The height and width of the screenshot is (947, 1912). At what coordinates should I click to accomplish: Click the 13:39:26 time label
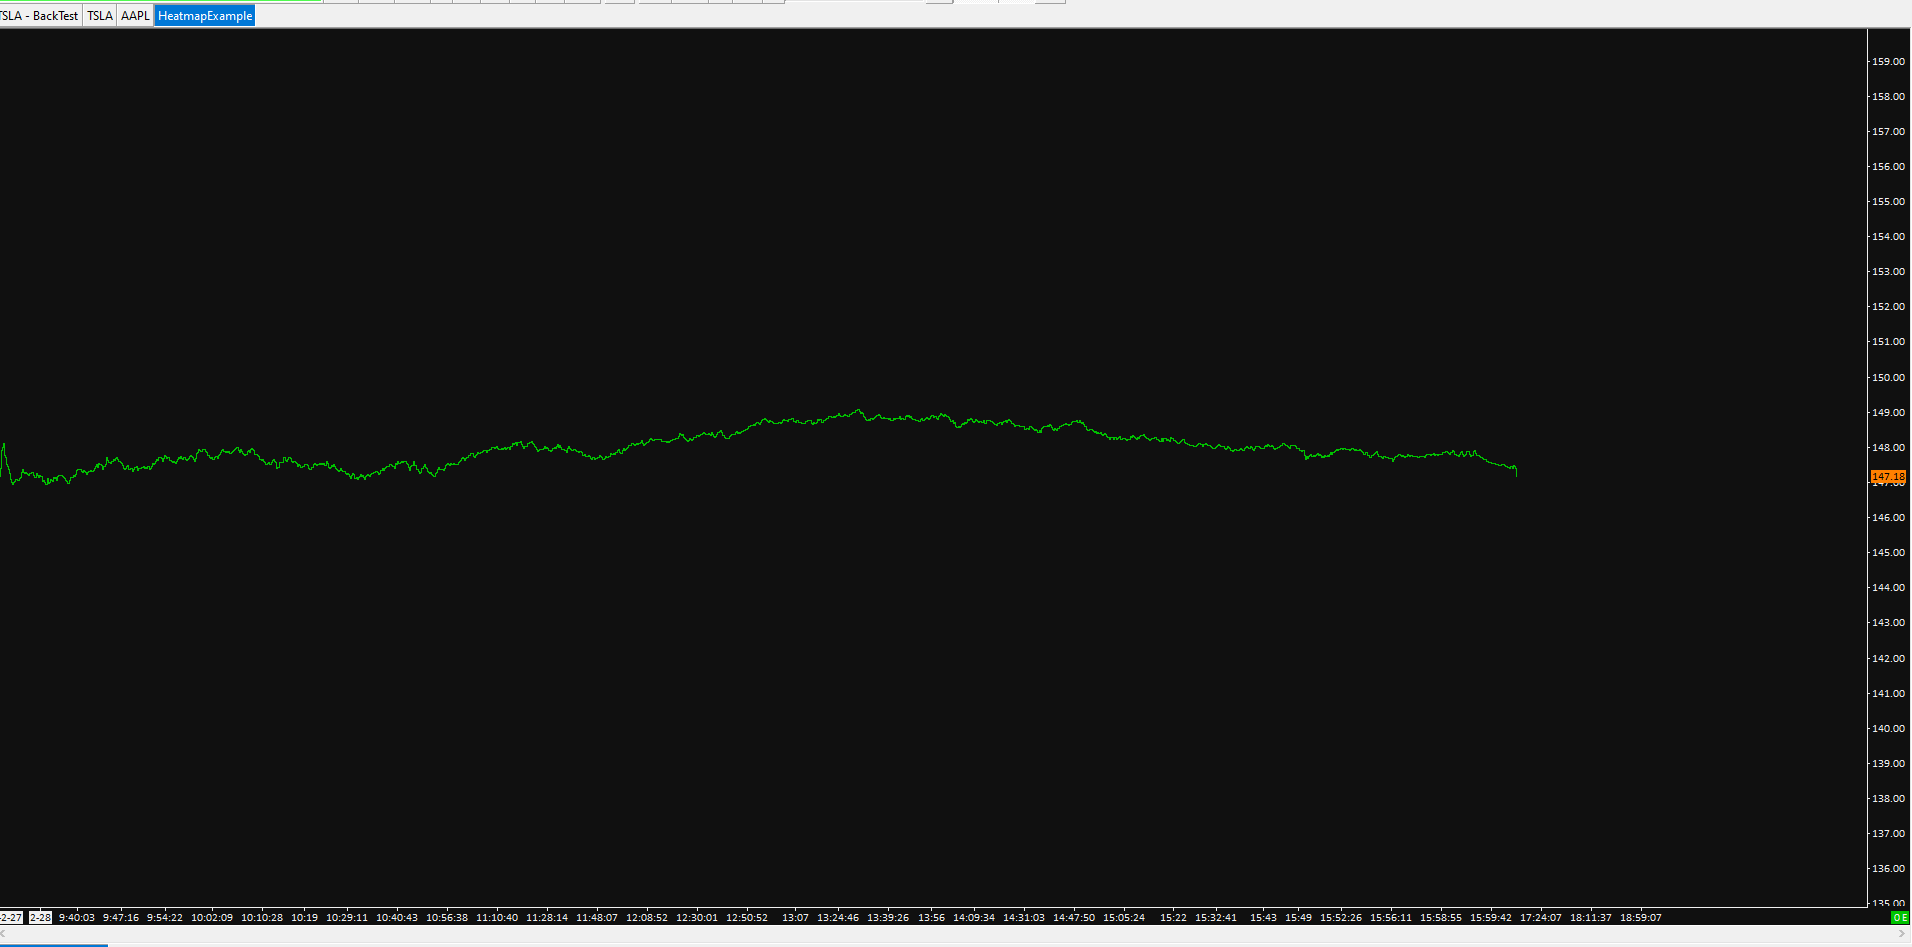pos(888,918)
